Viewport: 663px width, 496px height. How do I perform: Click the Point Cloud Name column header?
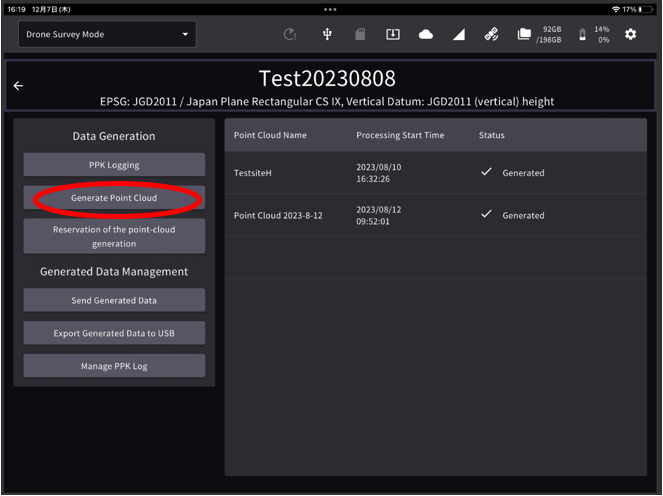[270, 135]
